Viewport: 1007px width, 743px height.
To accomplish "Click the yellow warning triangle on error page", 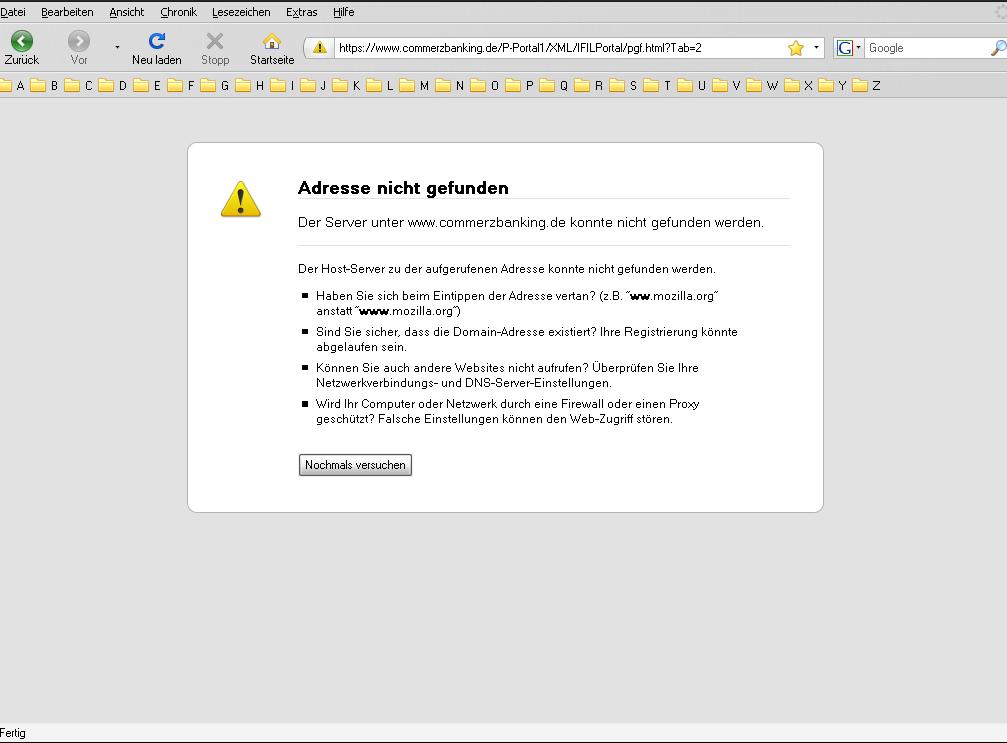I will (241, 199).
